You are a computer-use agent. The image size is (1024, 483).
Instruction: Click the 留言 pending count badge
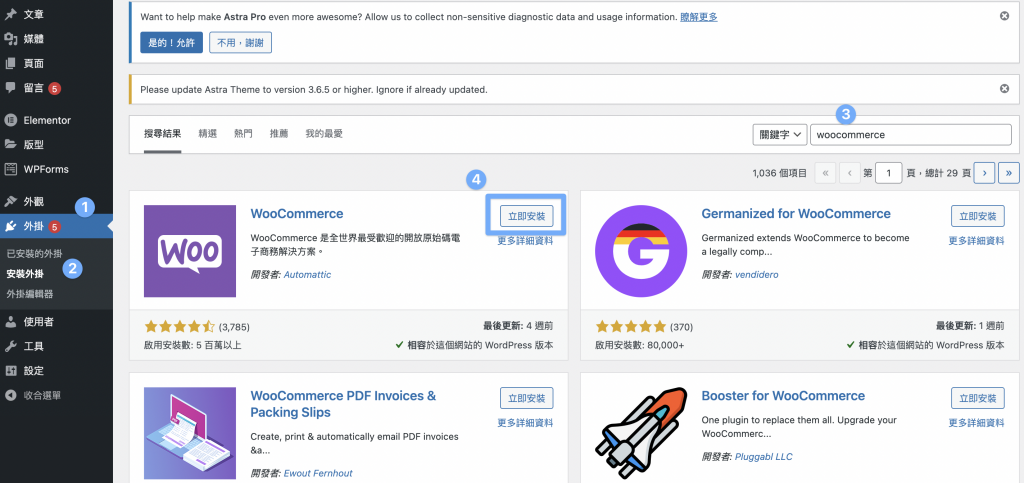coord(55,88)
